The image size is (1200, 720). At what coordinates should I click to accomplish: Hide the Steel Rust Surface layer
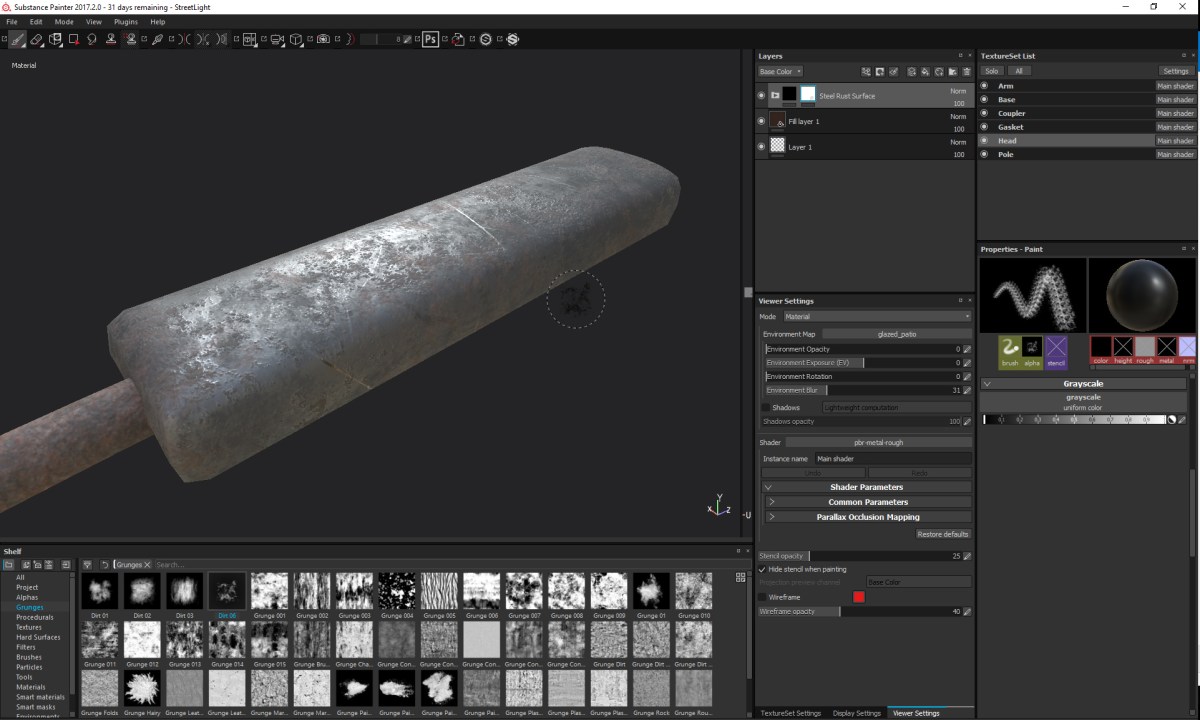click(x=761, y=95)
